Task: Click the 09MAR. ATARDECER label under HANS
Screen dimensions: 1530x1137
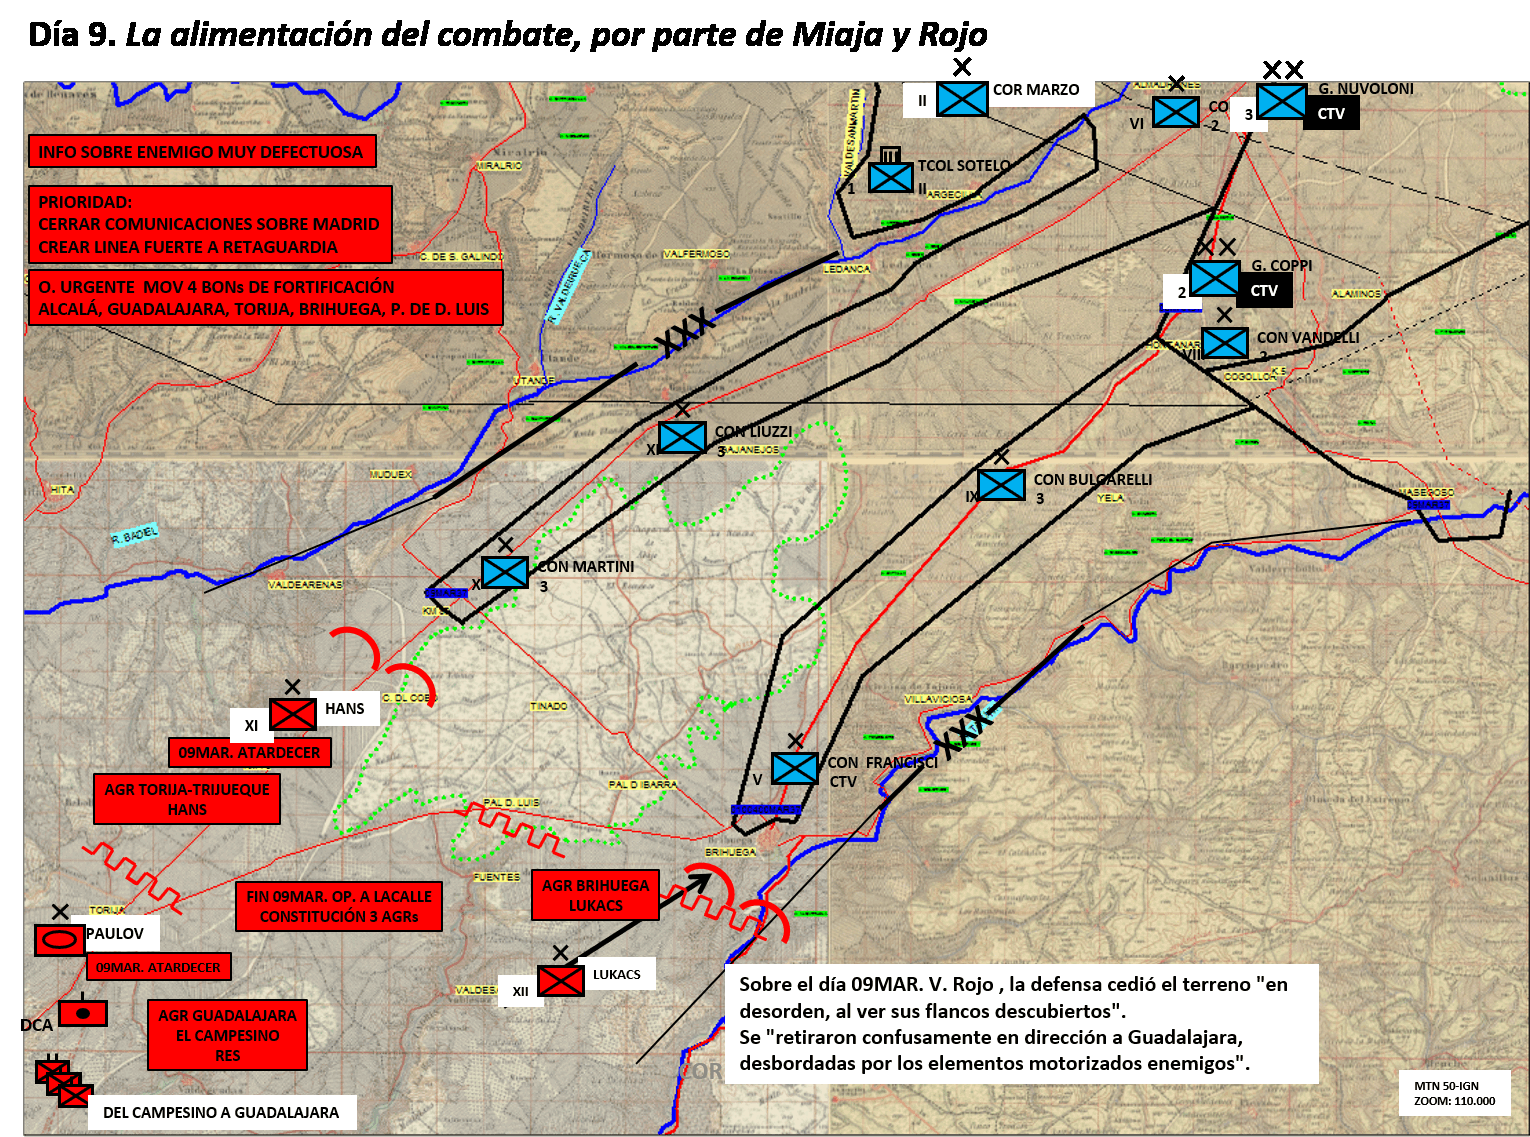Action: pos(250,752)
